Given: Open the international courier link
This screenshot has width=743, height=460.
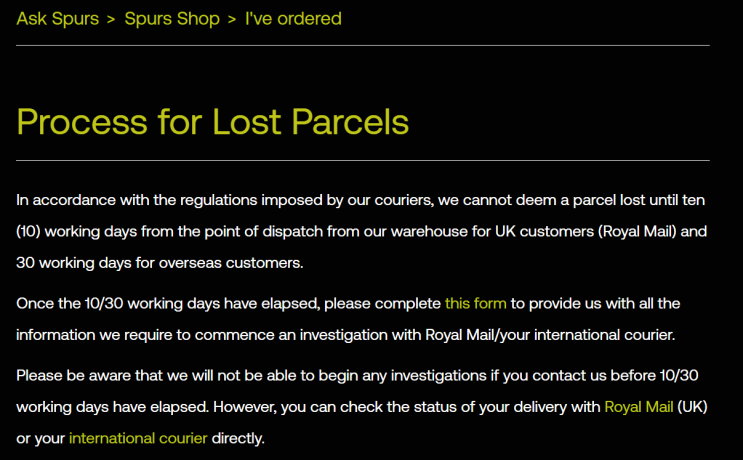Looking at the screenshot, I should coord(138,438).
